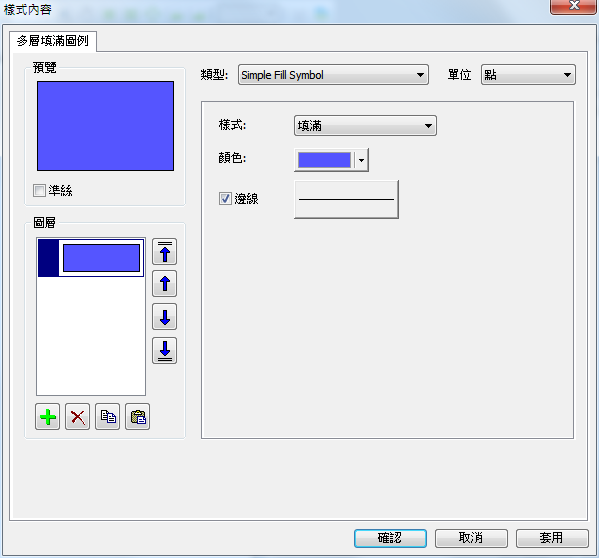
Task: Uncheck the 邊線 outline checkbox
Action: point(225,199)
